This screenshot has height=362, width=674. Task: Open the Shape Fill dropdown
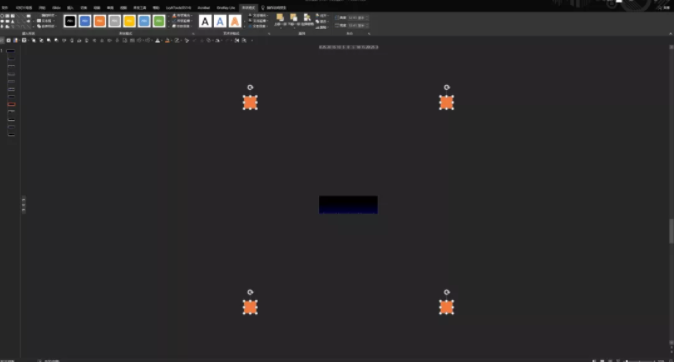pyautogui.click(x=182, y=15)
